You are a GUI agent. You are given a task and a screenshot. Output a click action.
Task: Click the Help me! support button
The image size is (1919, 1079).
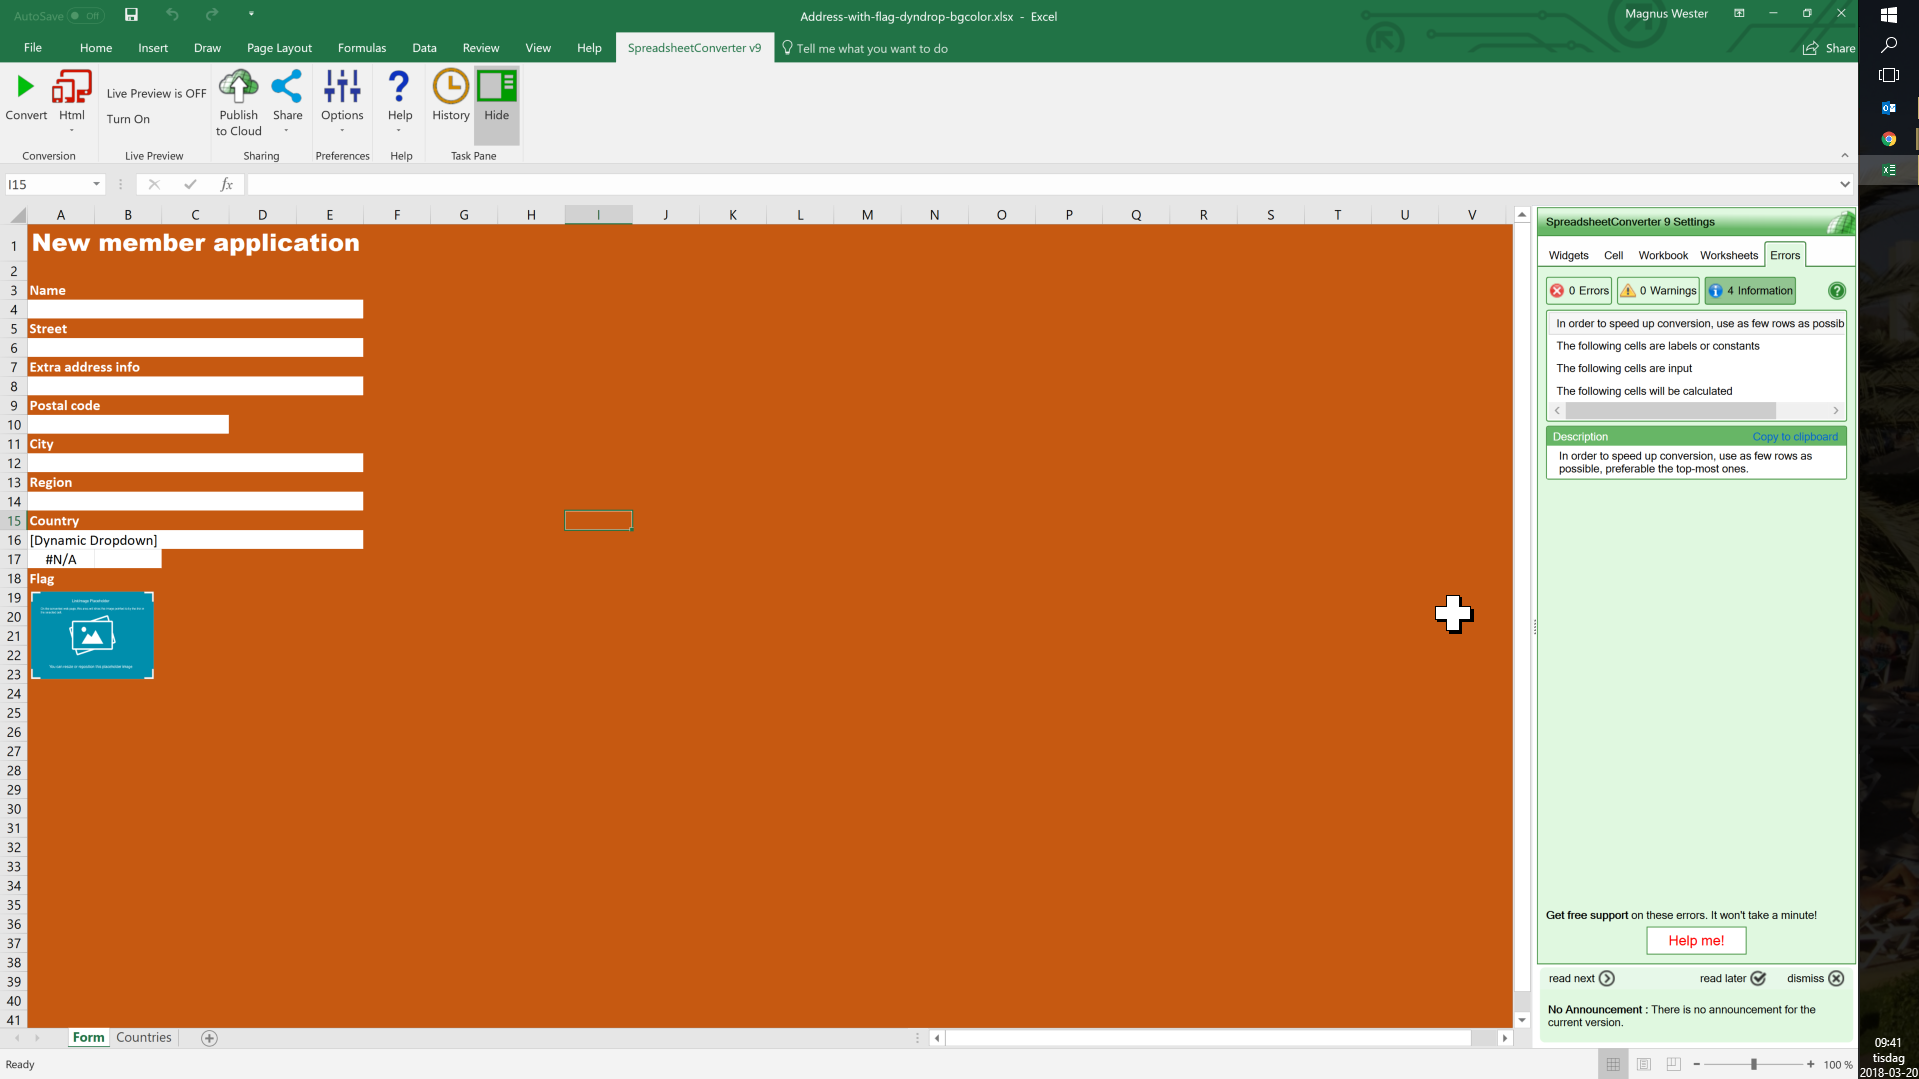coord(1695,940)
